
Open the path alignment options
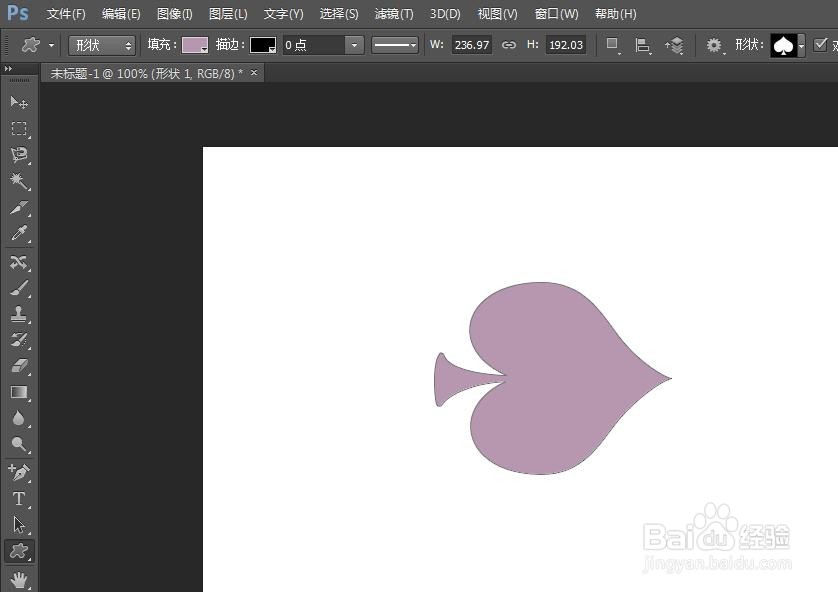coord(642,45)
